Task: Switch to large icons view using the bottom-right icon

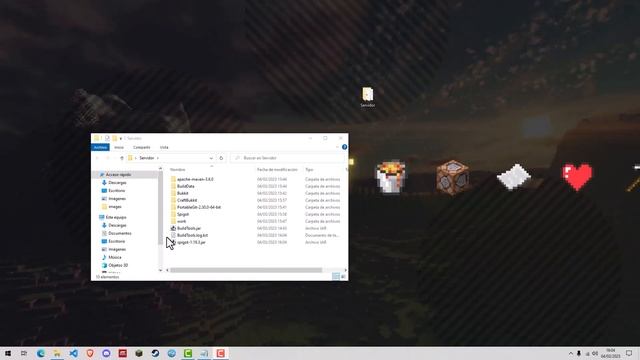Action: click(343, 276)
